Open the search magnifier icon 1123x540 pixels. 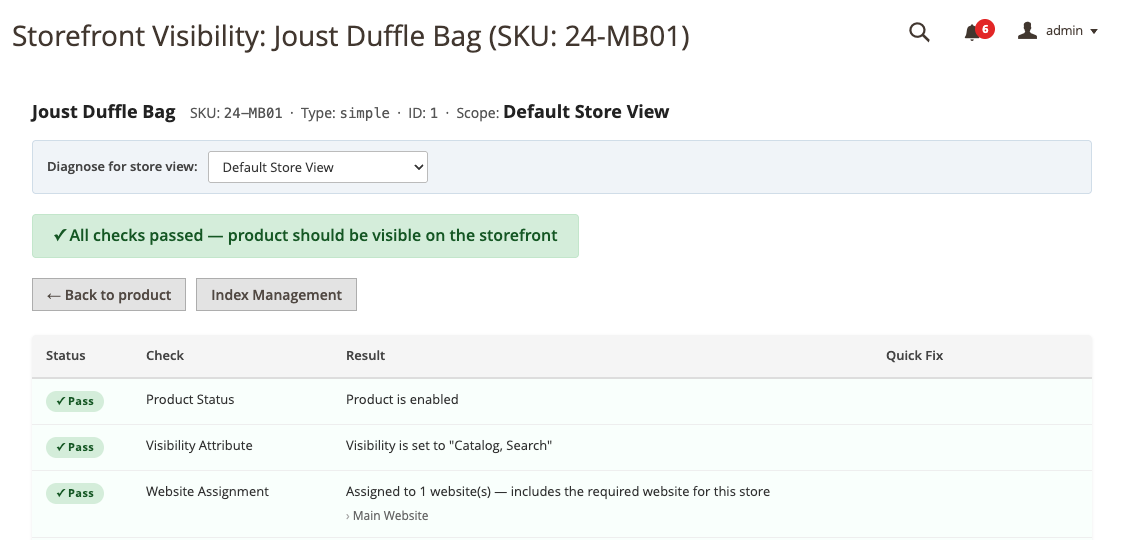919,32
